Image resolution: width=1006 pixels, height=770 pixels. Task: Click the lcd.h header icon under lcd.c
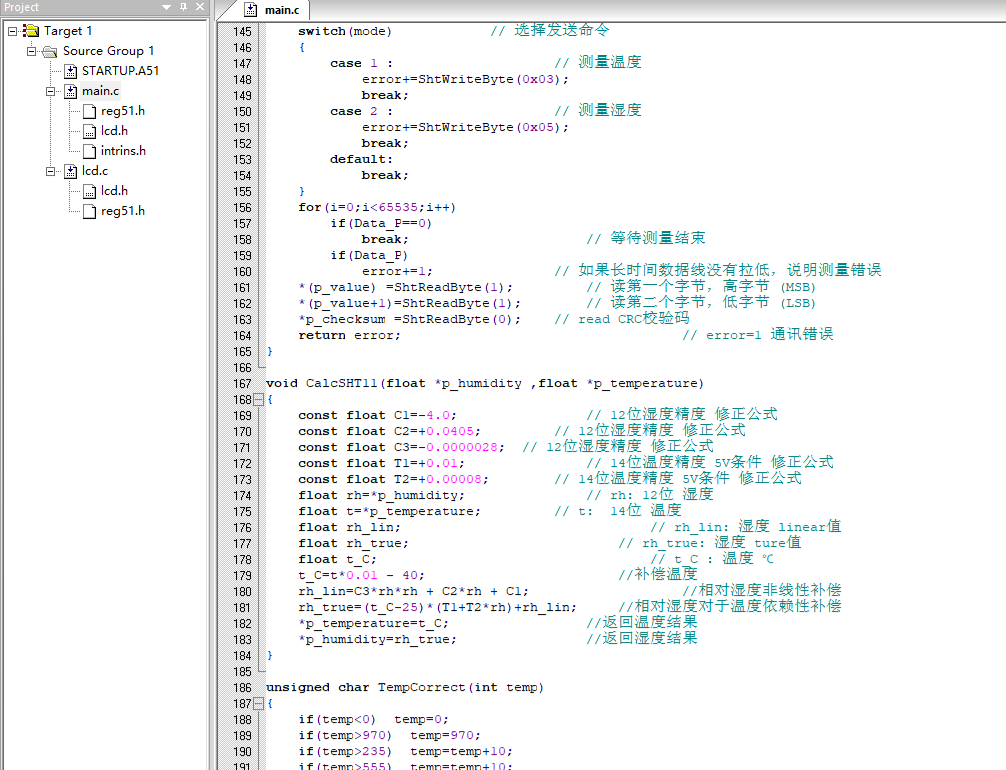(90, 191)
